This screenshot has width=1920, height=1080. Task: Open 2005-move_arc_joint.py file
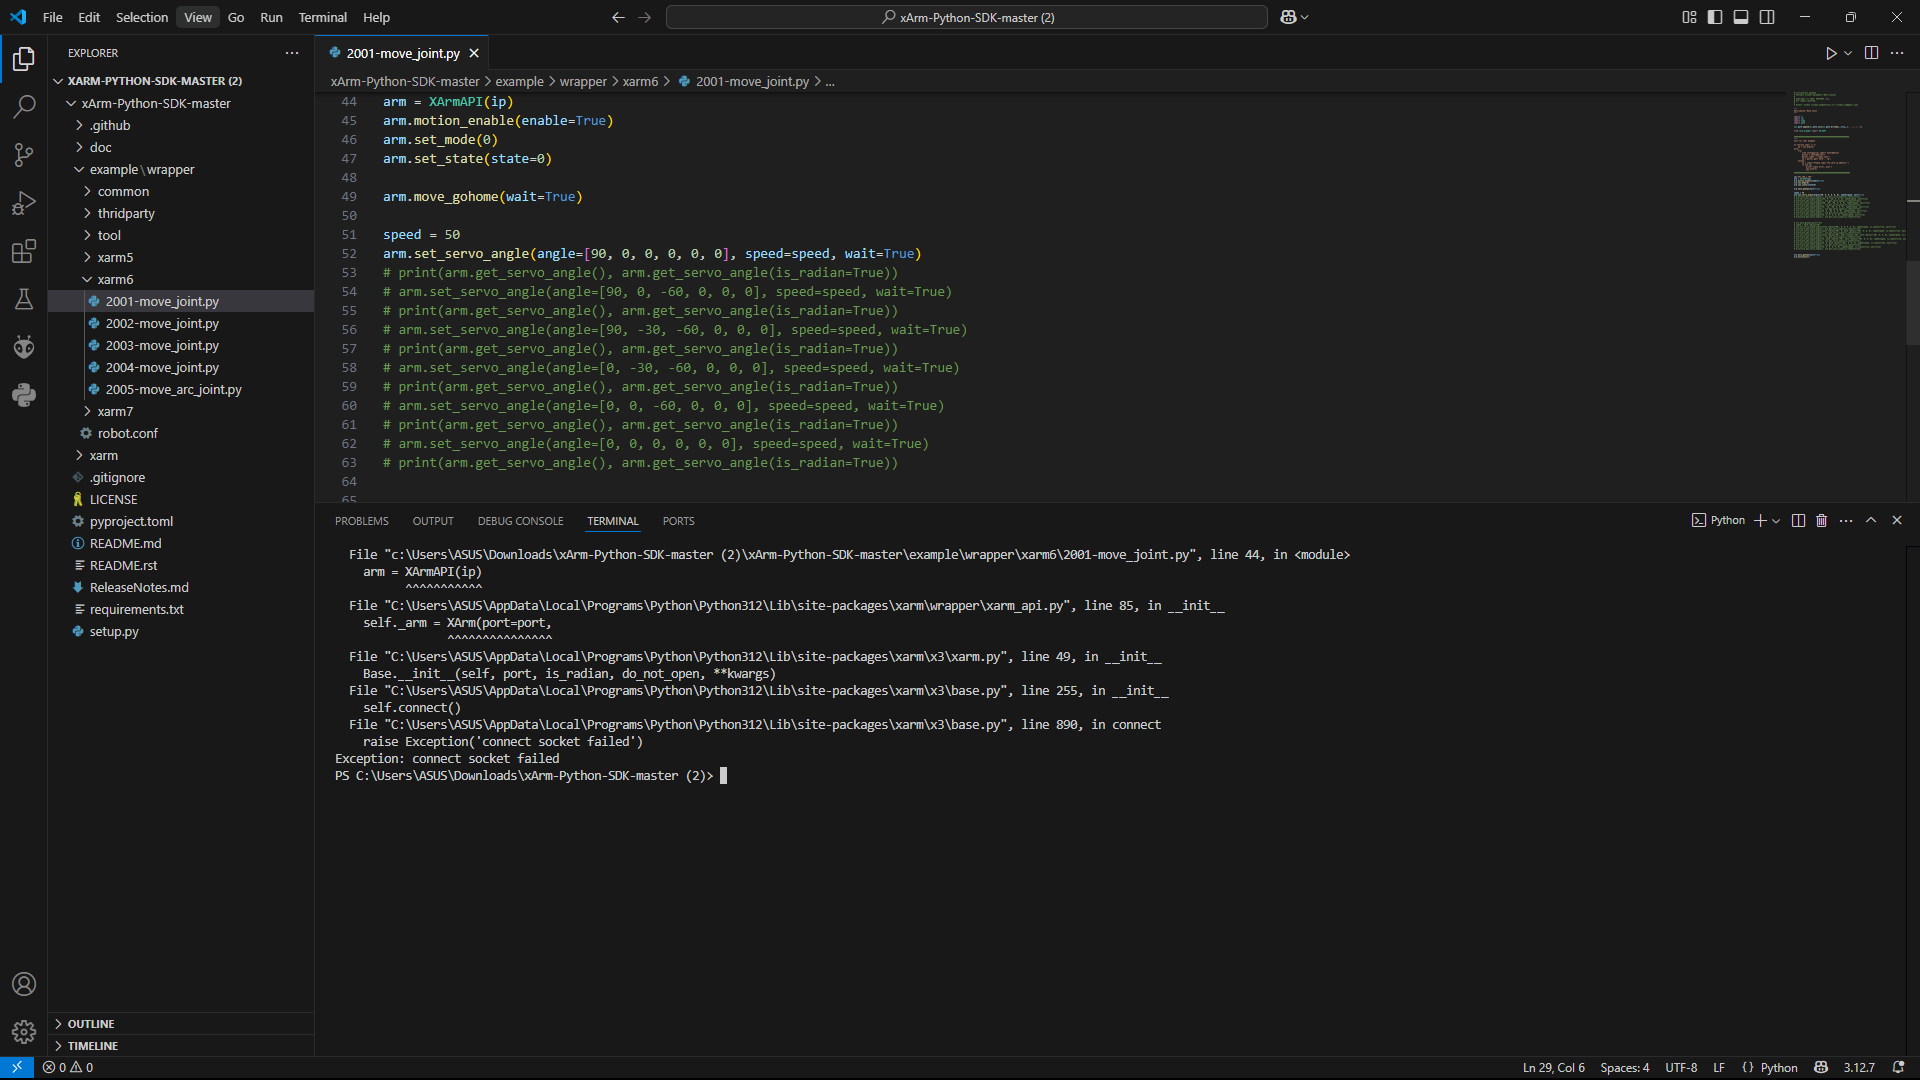click(174, 389)
